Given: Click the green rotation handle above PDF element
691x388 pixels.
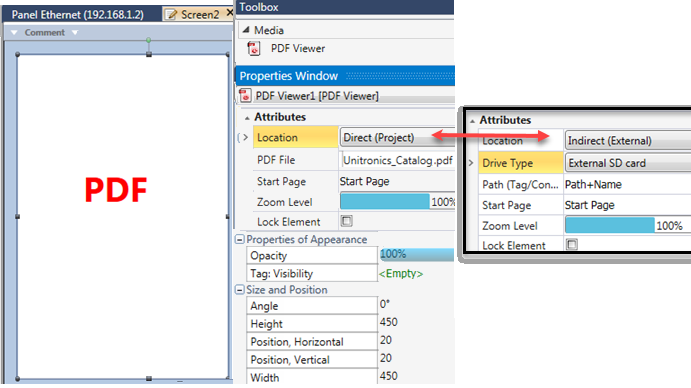Looking at the screenshot, I should pos(149,40).
